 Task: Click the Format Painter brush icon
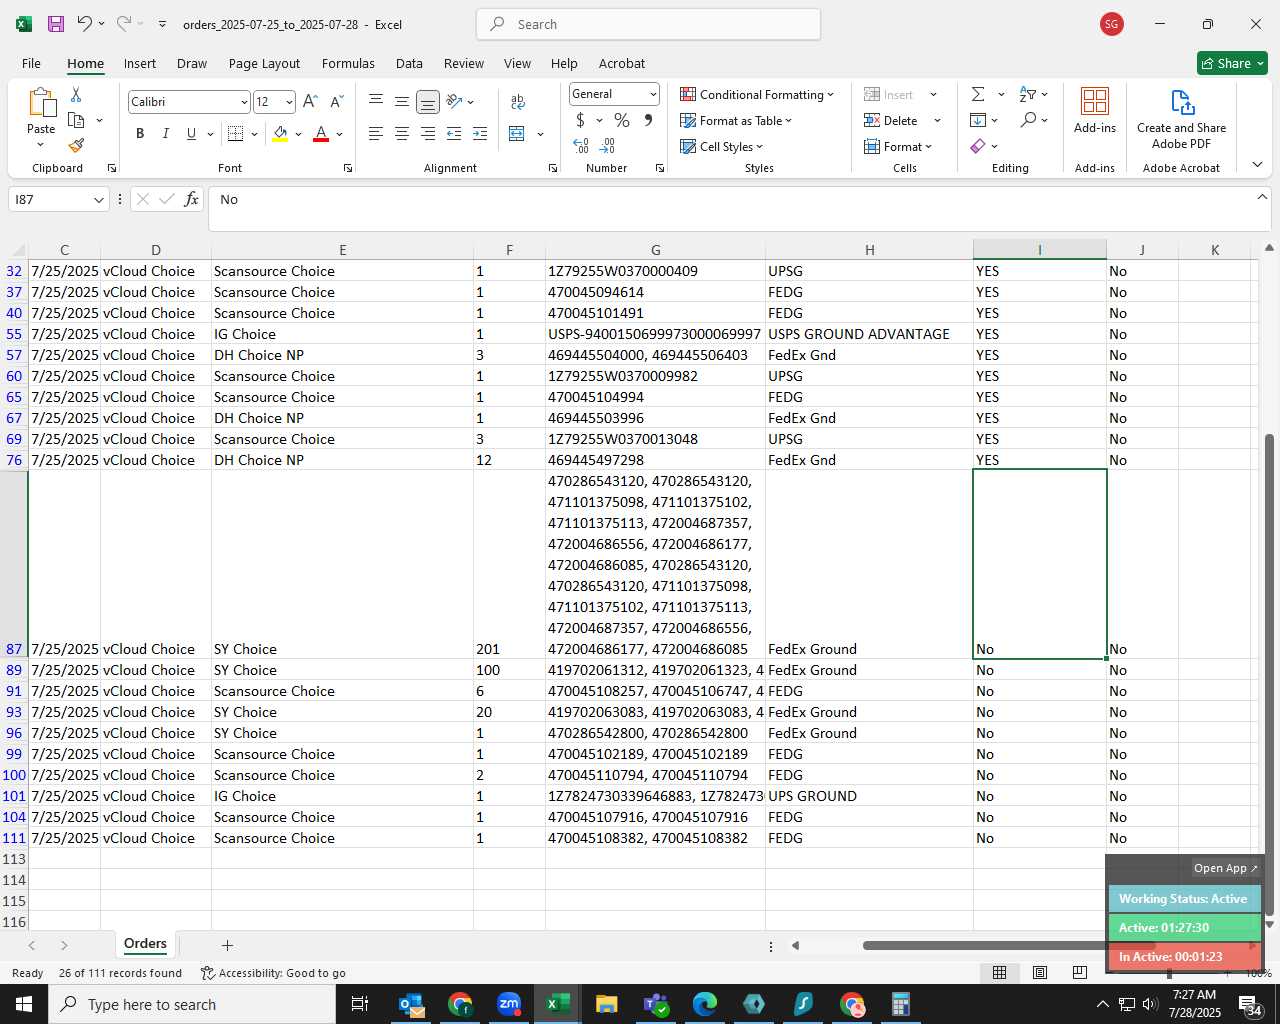point(76,146)
